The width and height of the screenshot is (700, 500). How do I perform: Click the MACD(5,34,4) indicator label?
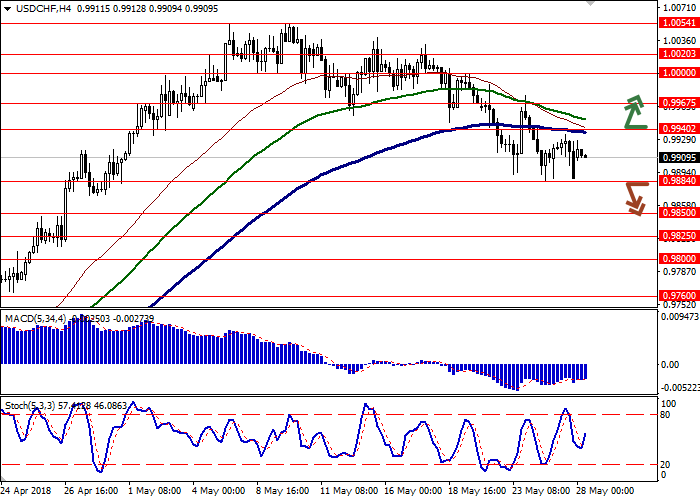coord(35,318)
